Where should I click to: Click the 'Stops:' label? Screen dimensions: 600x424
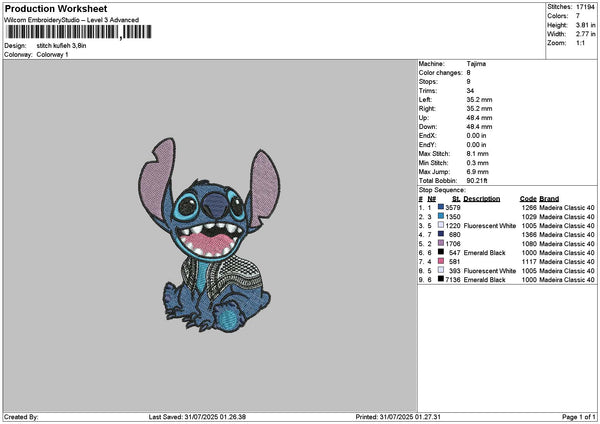click(x=428, y=82)
